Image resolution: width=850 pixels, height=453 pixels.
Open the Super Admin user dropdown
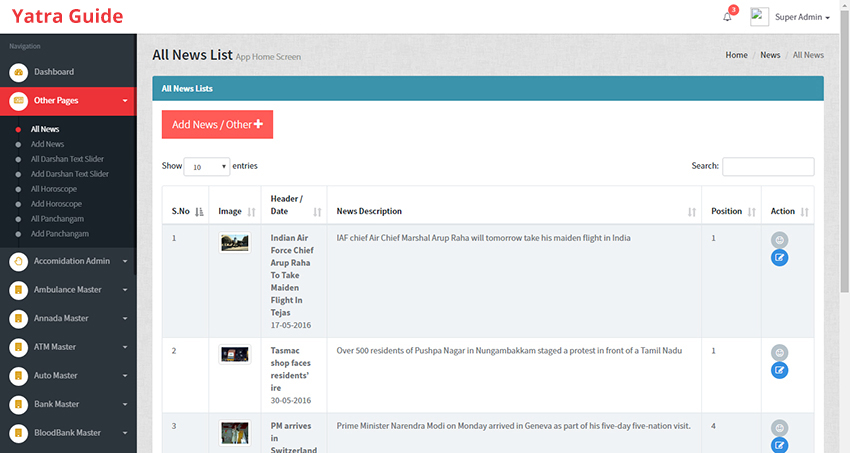pos(802,17)
